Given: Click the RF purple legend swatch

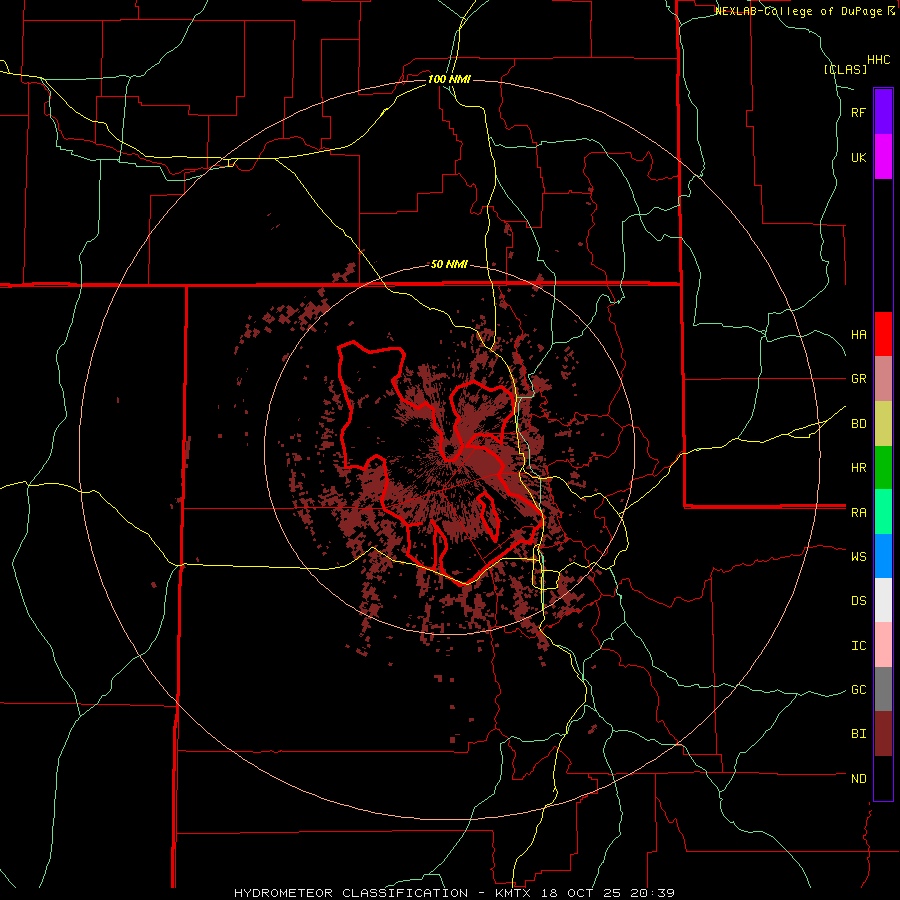Looking at the screenshot, I should click(x=883, y=112).
